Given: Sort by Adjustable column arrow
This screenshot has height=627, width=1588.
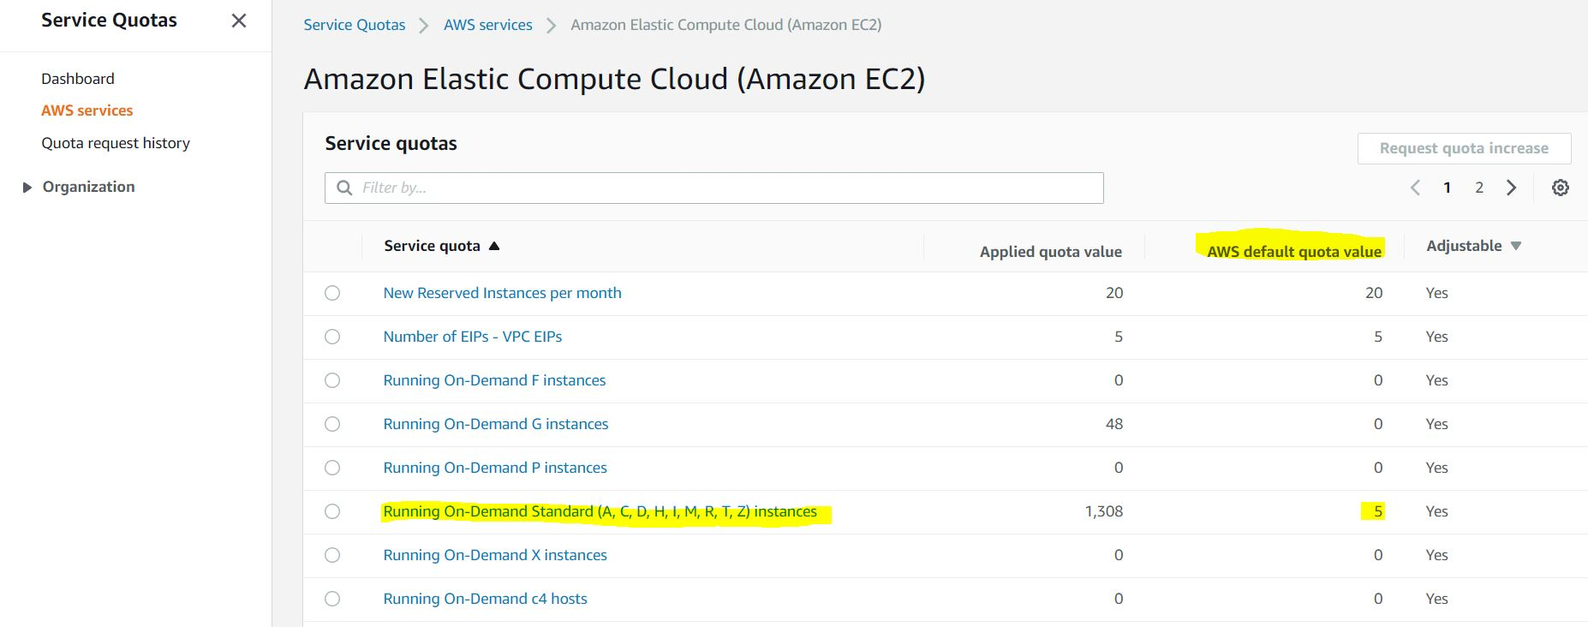Looking at the screenshot, I should coord(1516,246).
